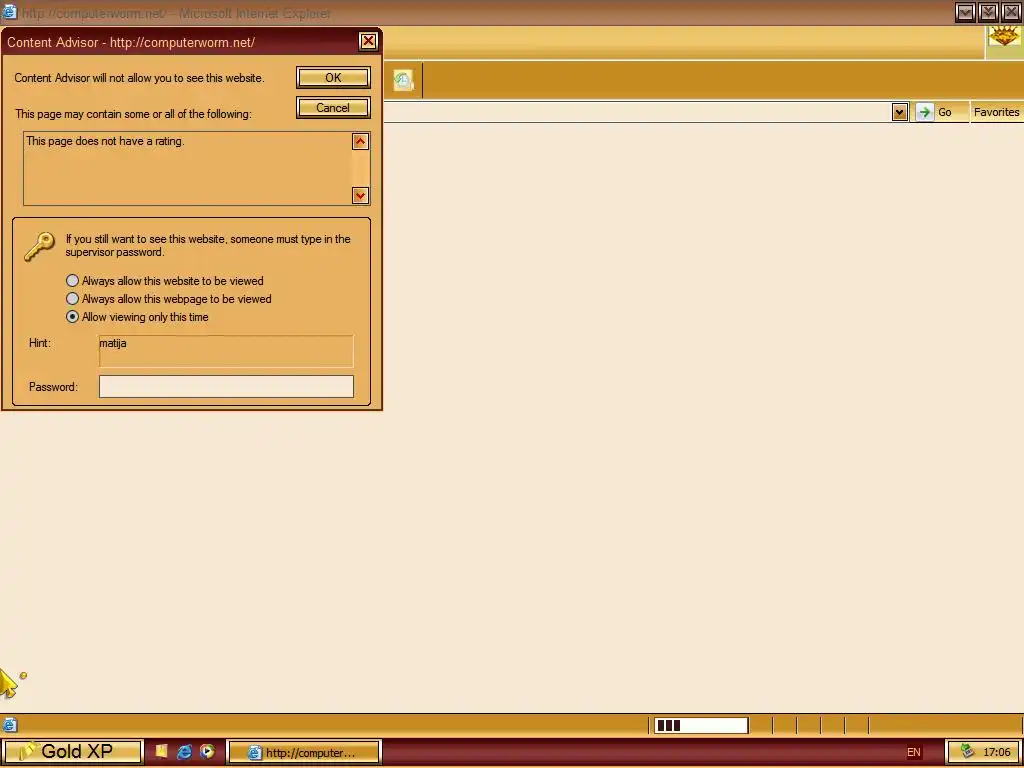This screenshot has width=1024, height=768.
Task: Open the address bar dropdown arrow
Action: [x=899, y=112]
